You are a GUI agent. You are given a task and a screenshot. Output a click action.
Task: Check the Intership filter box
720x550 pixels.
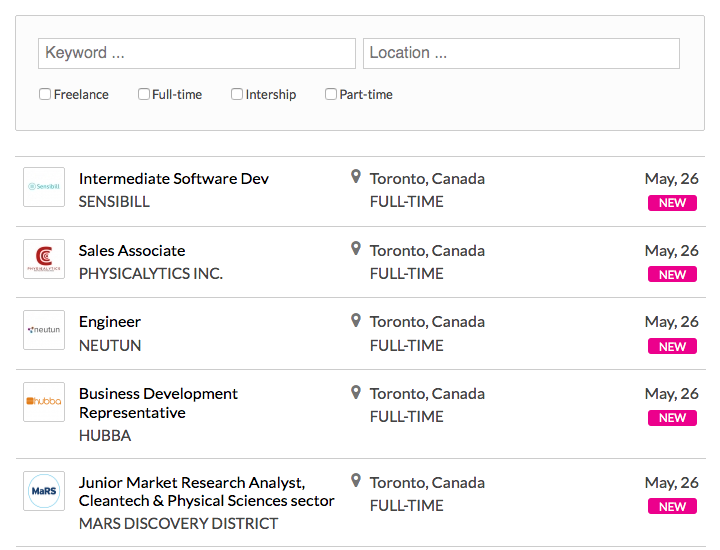tap(236, 94)
